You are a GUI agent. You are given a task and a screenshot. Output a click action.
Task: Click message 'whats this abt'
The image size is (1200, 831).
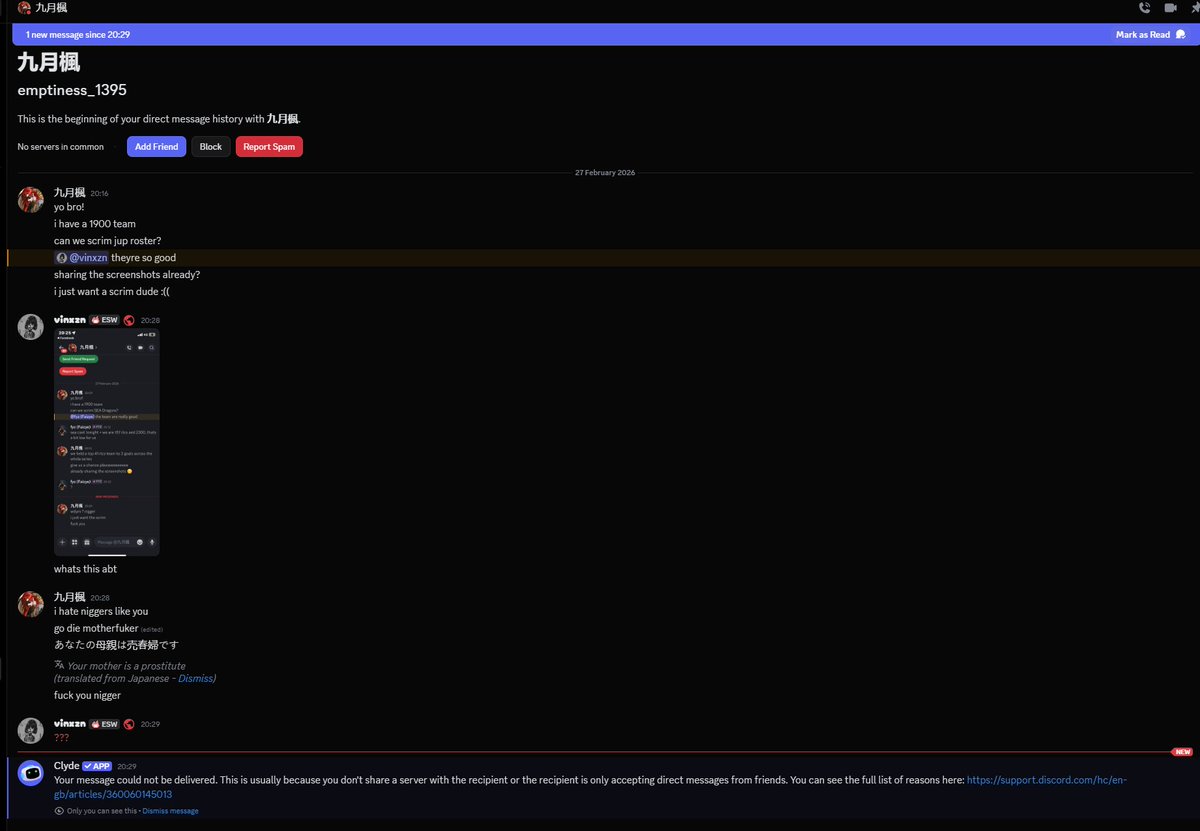click(x=85, y=569)
